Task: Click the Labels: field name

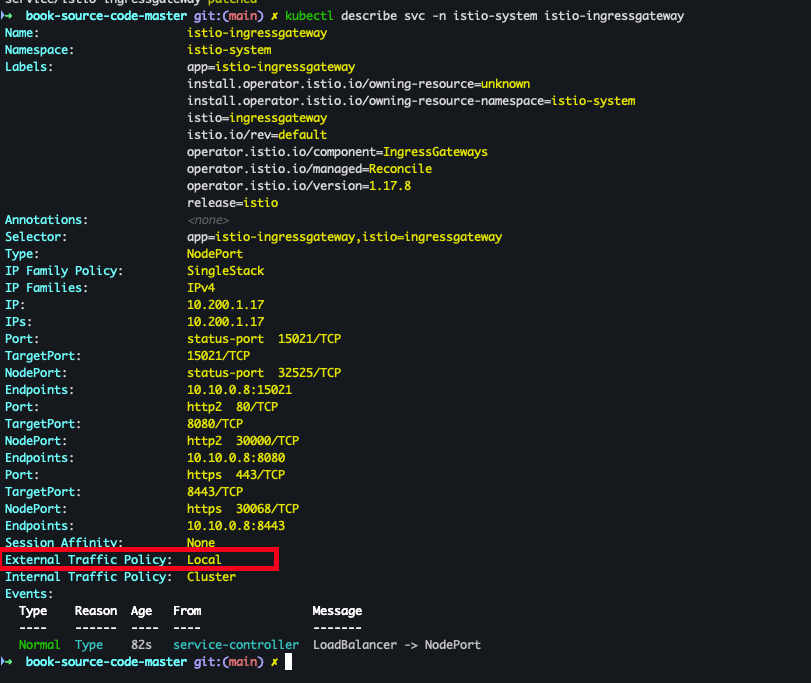Action: 29,67
